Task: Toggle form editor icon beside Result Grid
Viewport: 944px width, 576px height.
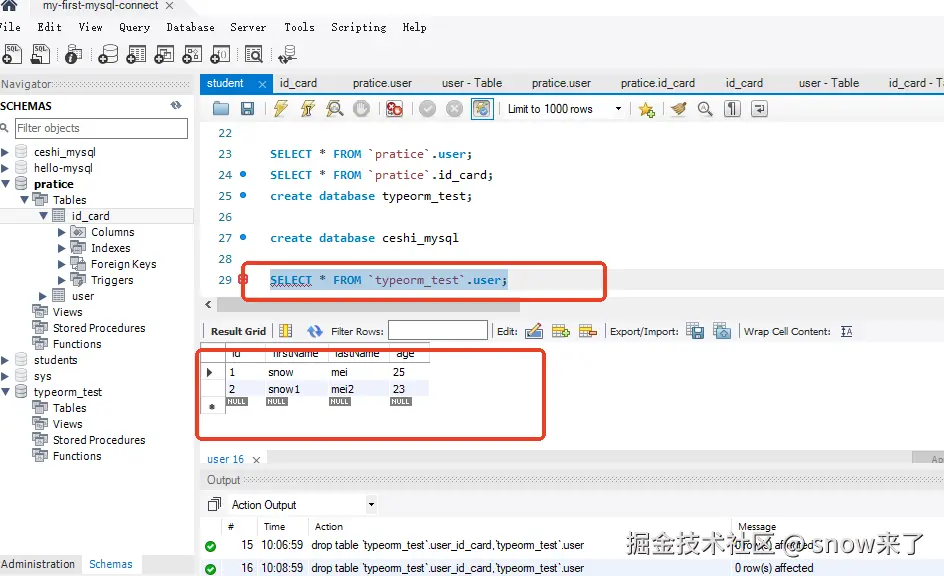Action: 285,331
